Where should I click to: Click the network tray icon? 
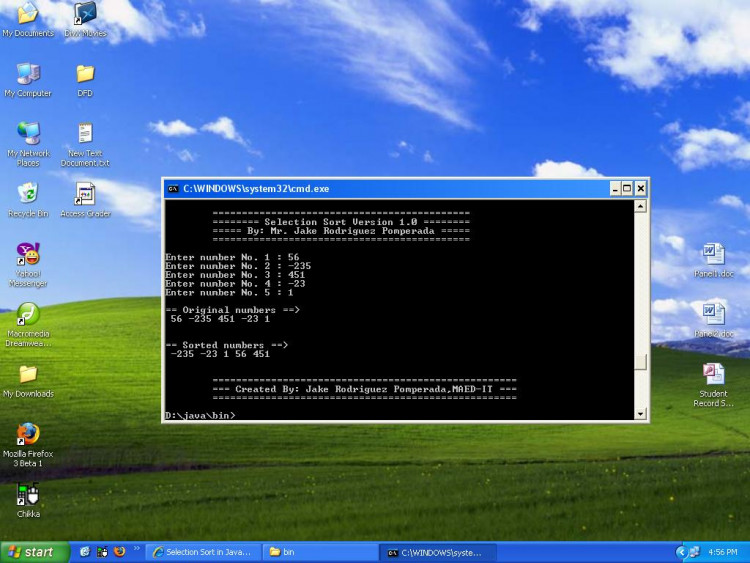coord(694,552)
